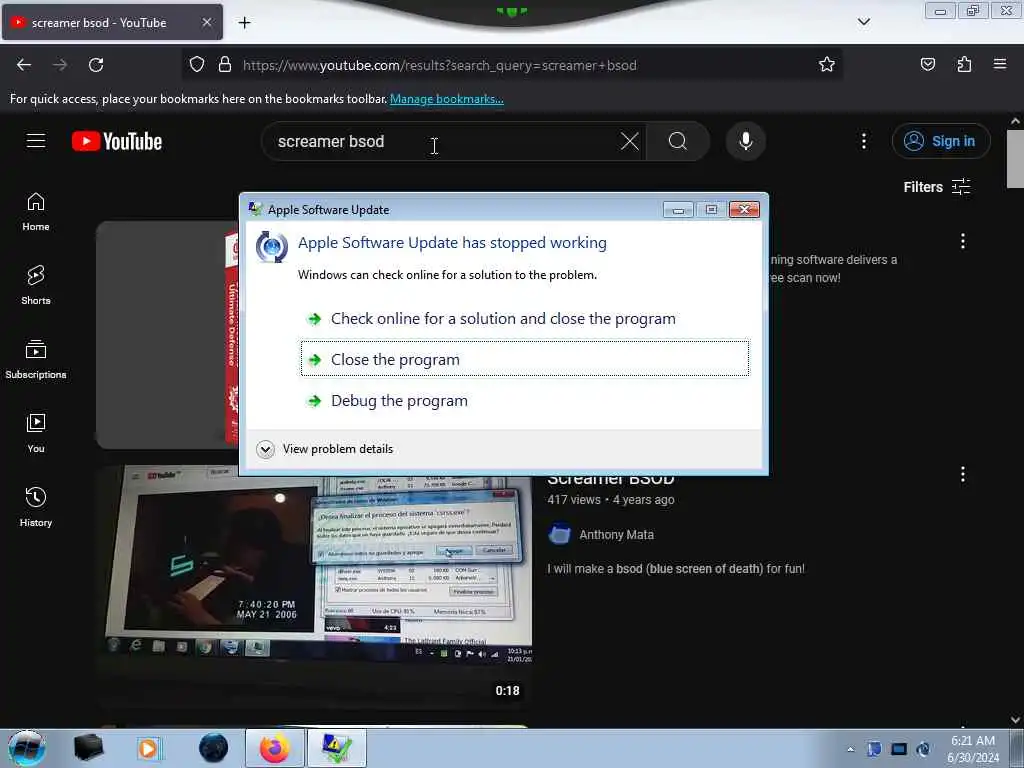Open the Windows Media Player taskbar icon
This screenshot has height=768, width=1024.
[x=148, y=748]
